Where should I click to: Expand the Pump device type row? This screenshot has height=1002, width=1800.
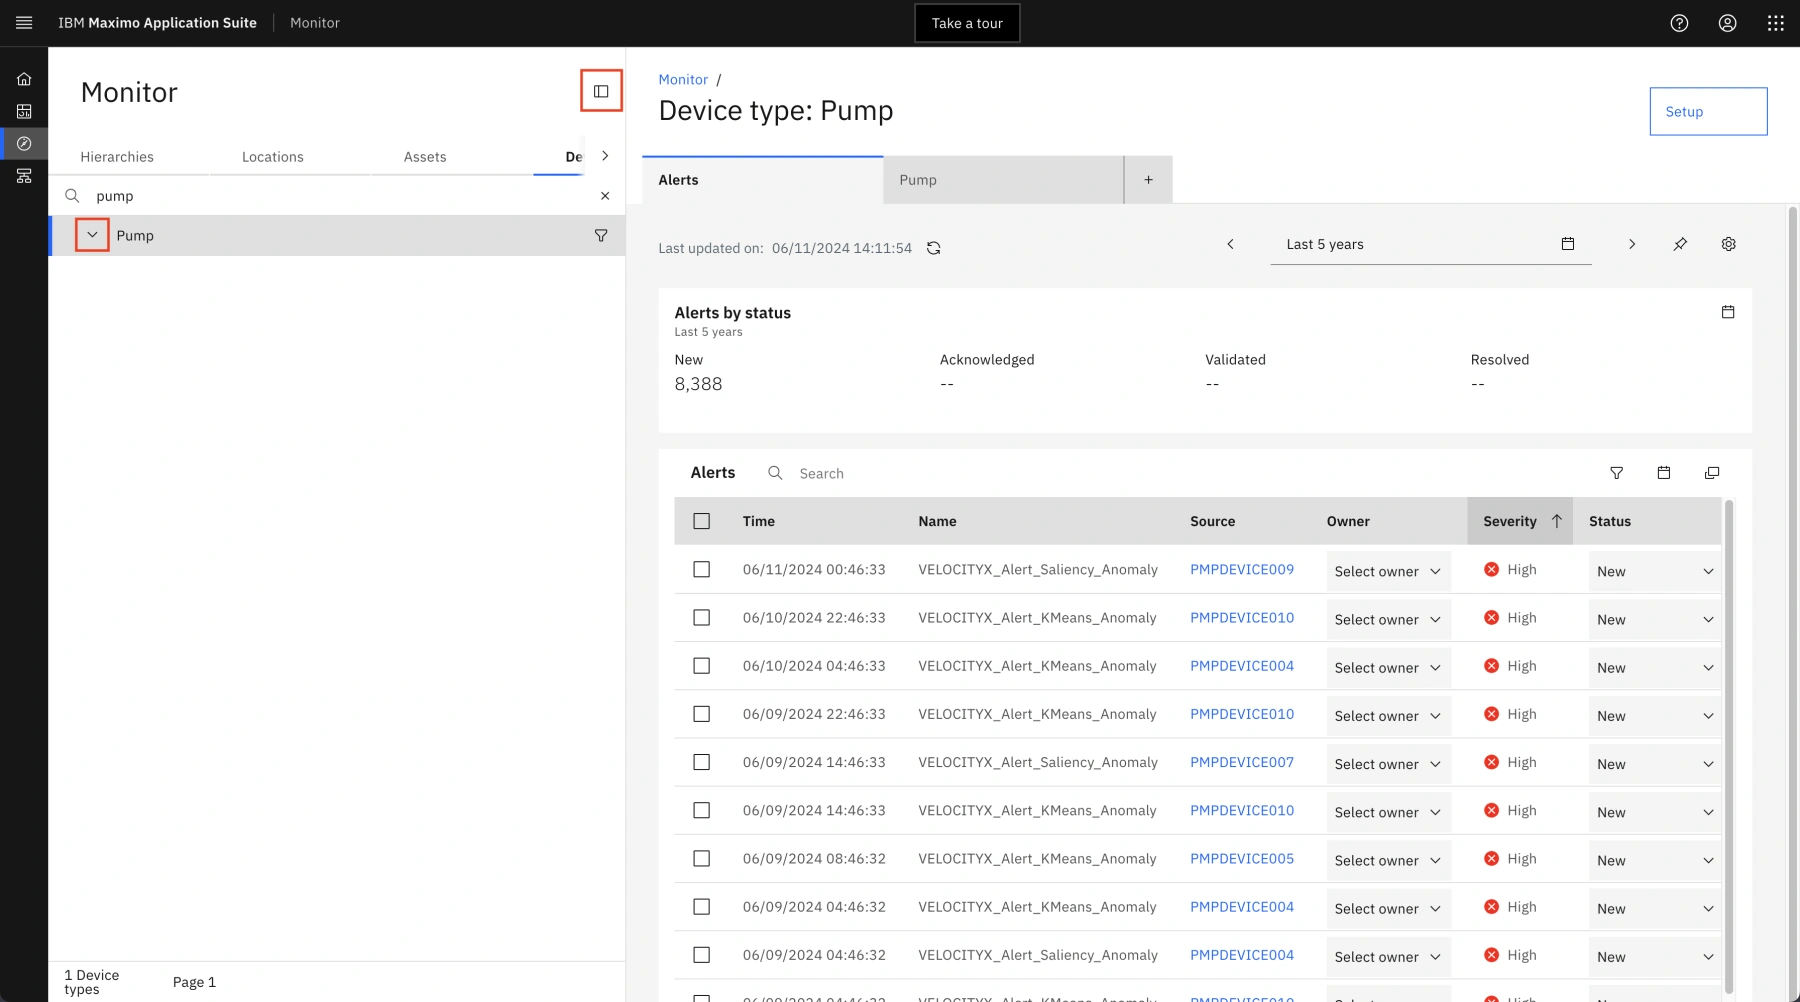point(92,235)
